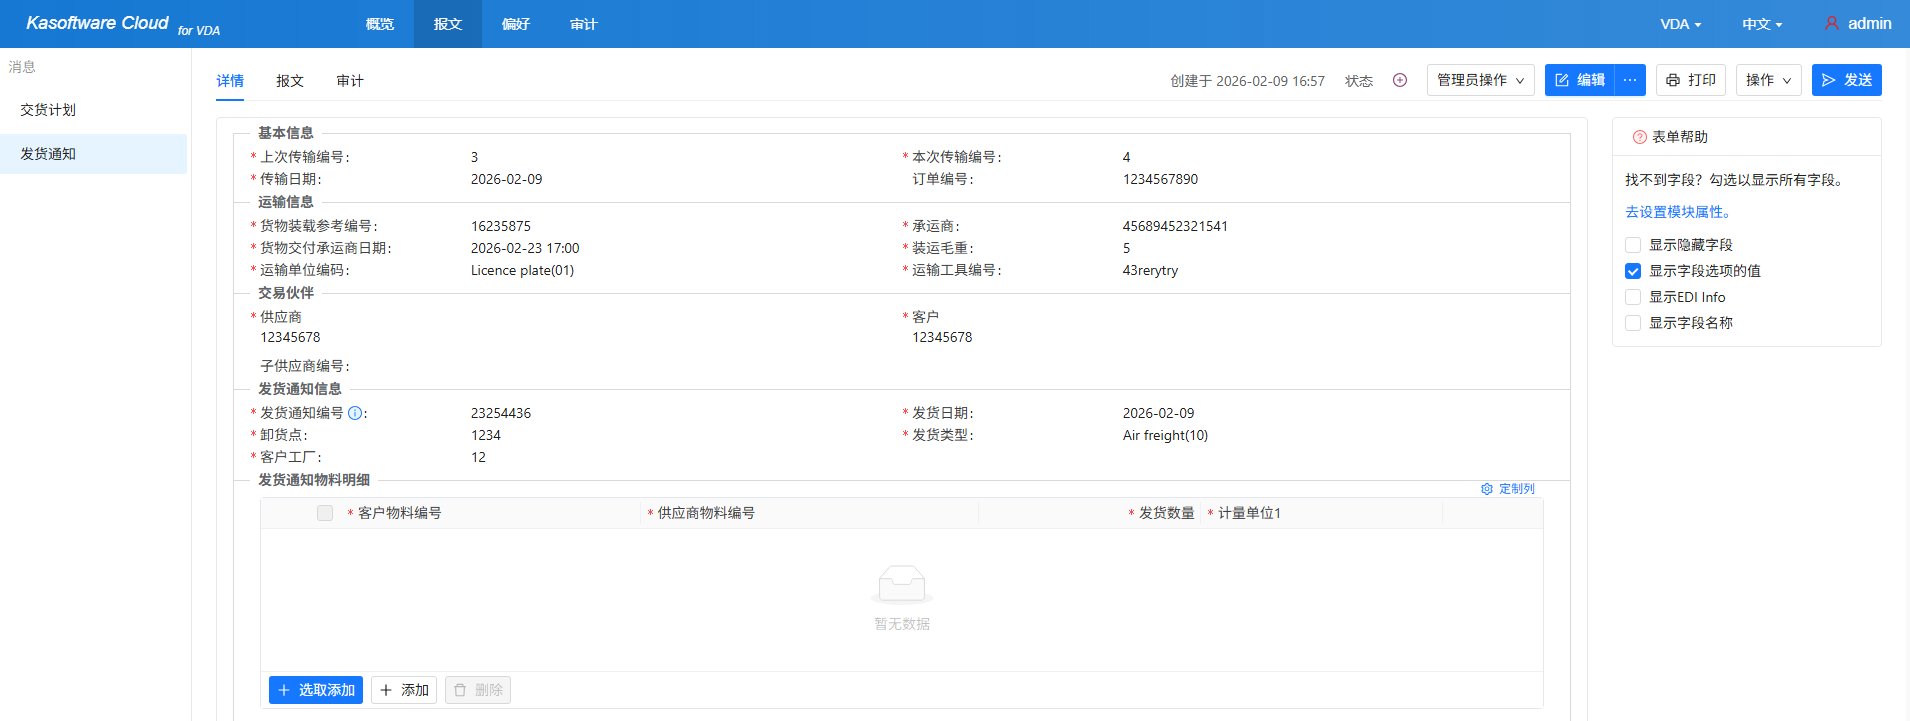Open the 管理员操作 dropdown
The height and width of the screenshot is (721, 1910).
click(x=1480, y=80)
